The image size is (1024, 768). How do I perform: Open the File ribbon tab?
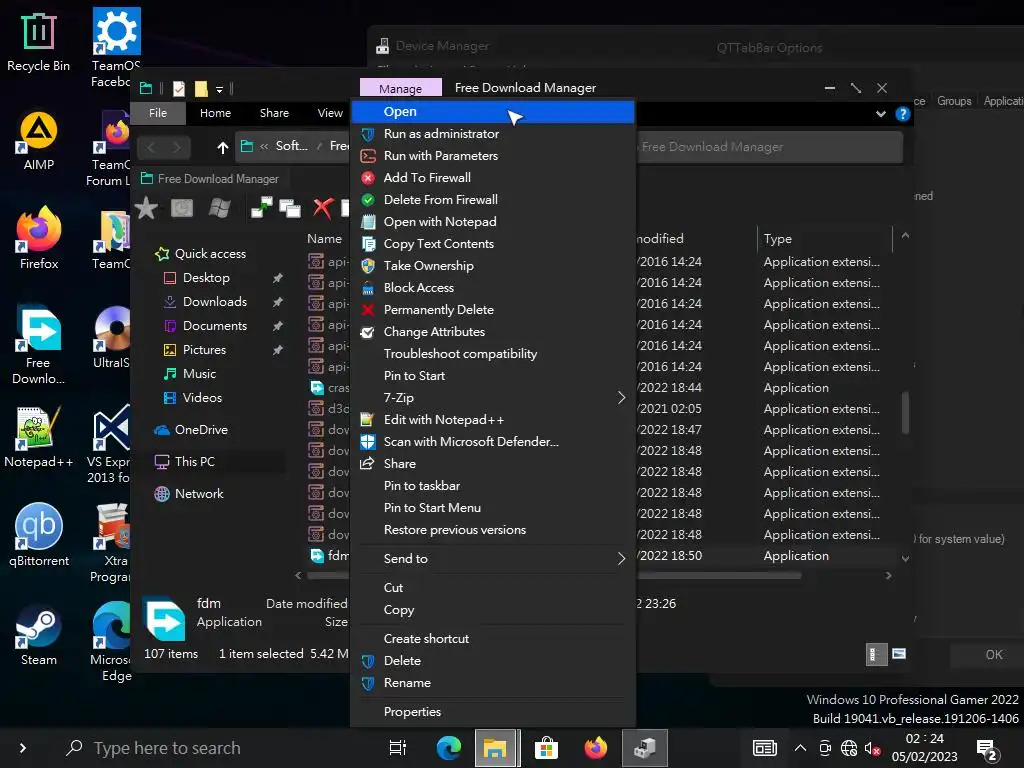(x=158, y=114)
